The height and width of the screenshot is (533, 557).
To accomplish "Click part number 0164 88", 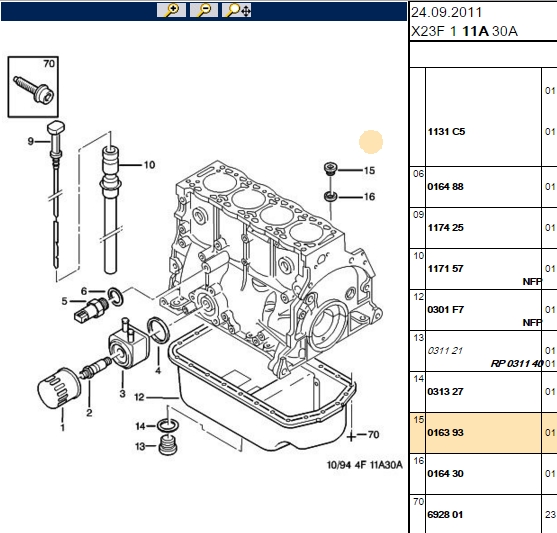I will click(x=445, y=187).
